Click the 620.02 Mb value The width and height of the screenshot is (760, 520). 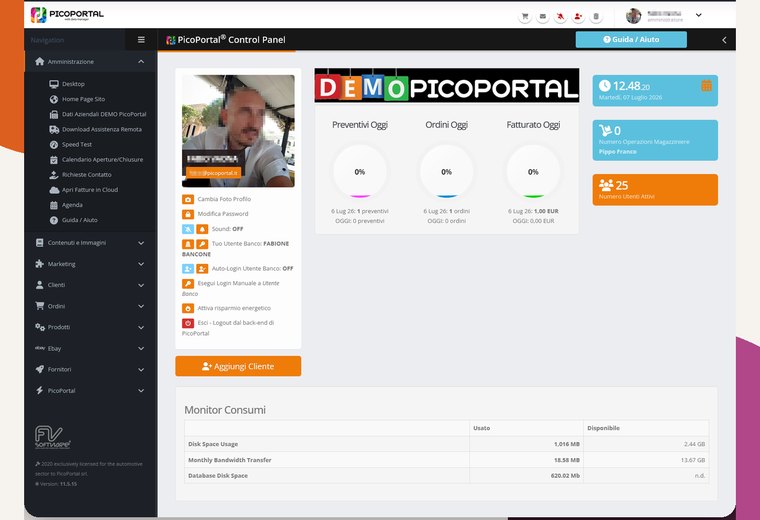(565, 476)
